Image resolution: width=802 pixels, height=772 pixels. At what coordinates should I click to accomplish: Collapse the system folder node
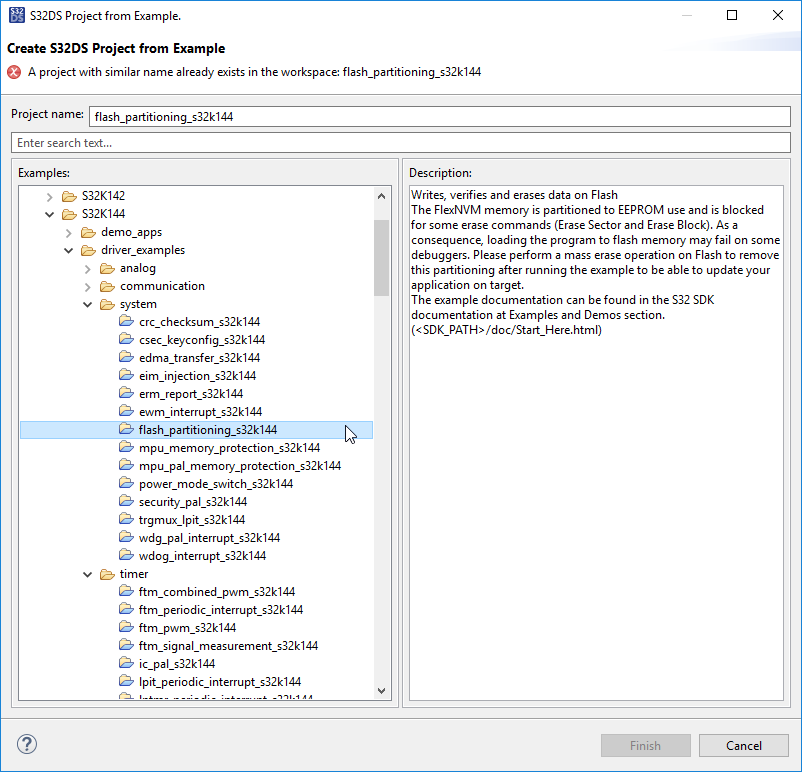click(87, 305)
